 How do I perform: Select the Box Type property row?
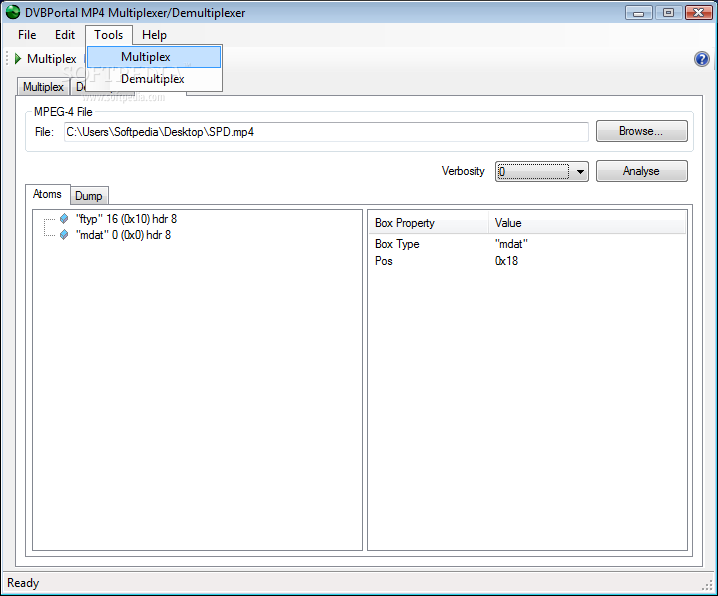pyautogui.click(x=528, y=244)
